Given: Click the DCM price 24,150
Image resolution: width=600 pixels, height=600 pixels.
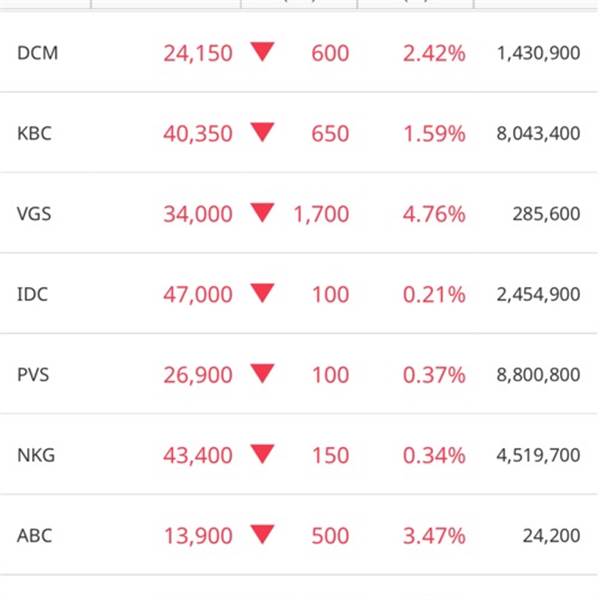Looking at the screenshot, I should pyautogui.click(x=198, y=53).
